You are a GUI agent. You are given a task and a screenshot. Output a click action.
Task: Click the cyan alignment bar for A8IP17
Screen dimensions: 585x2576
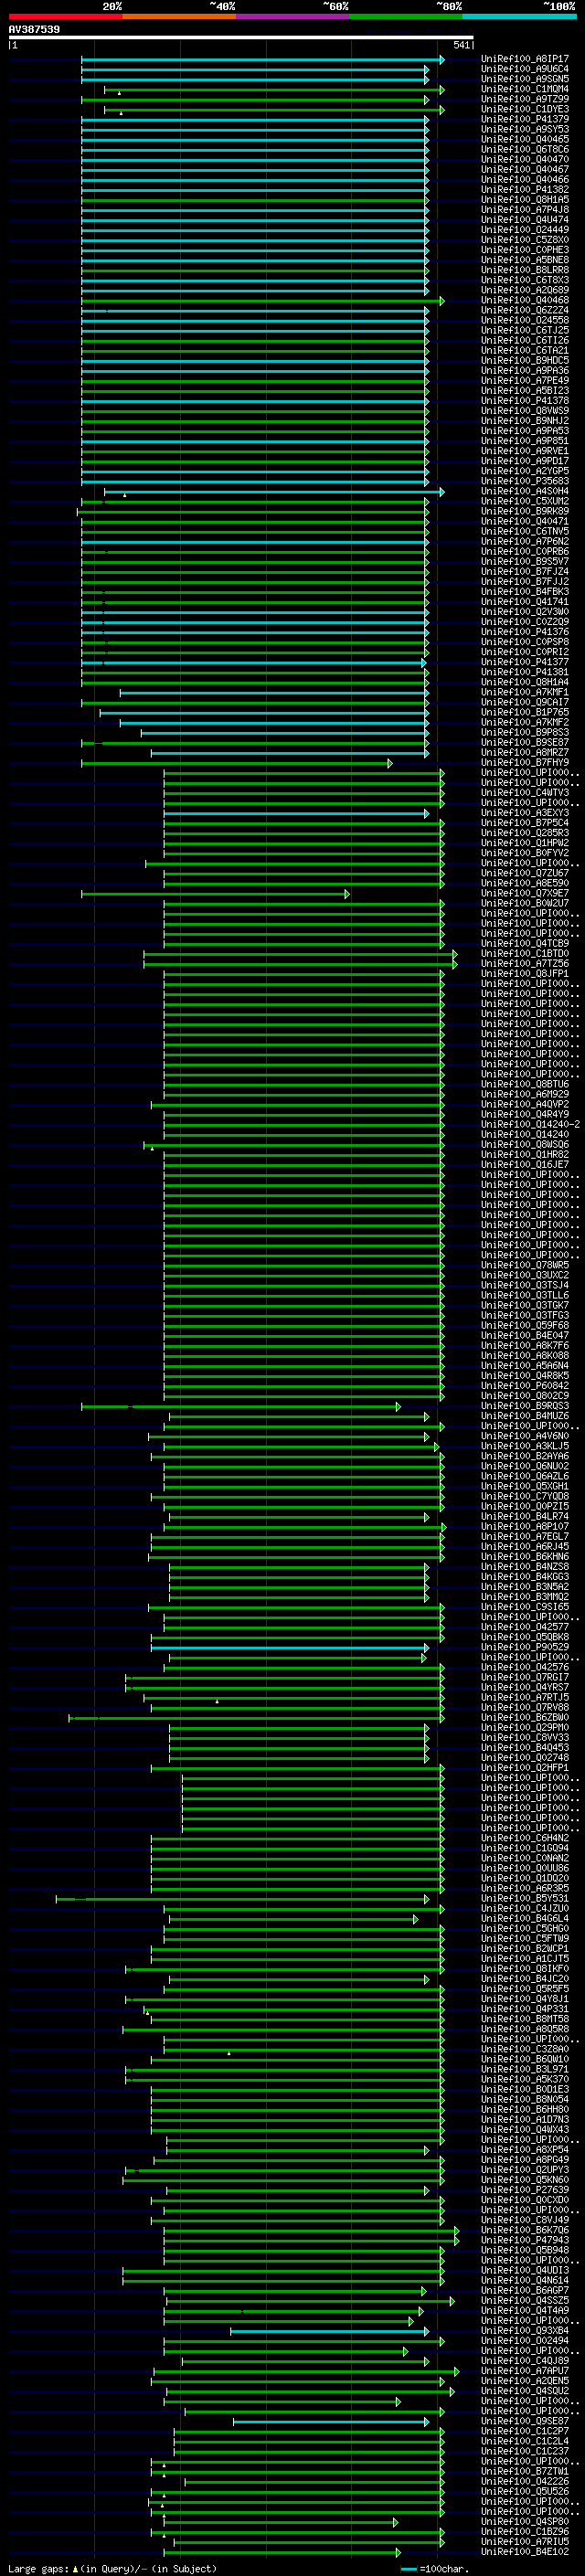[x=263, y=60]
